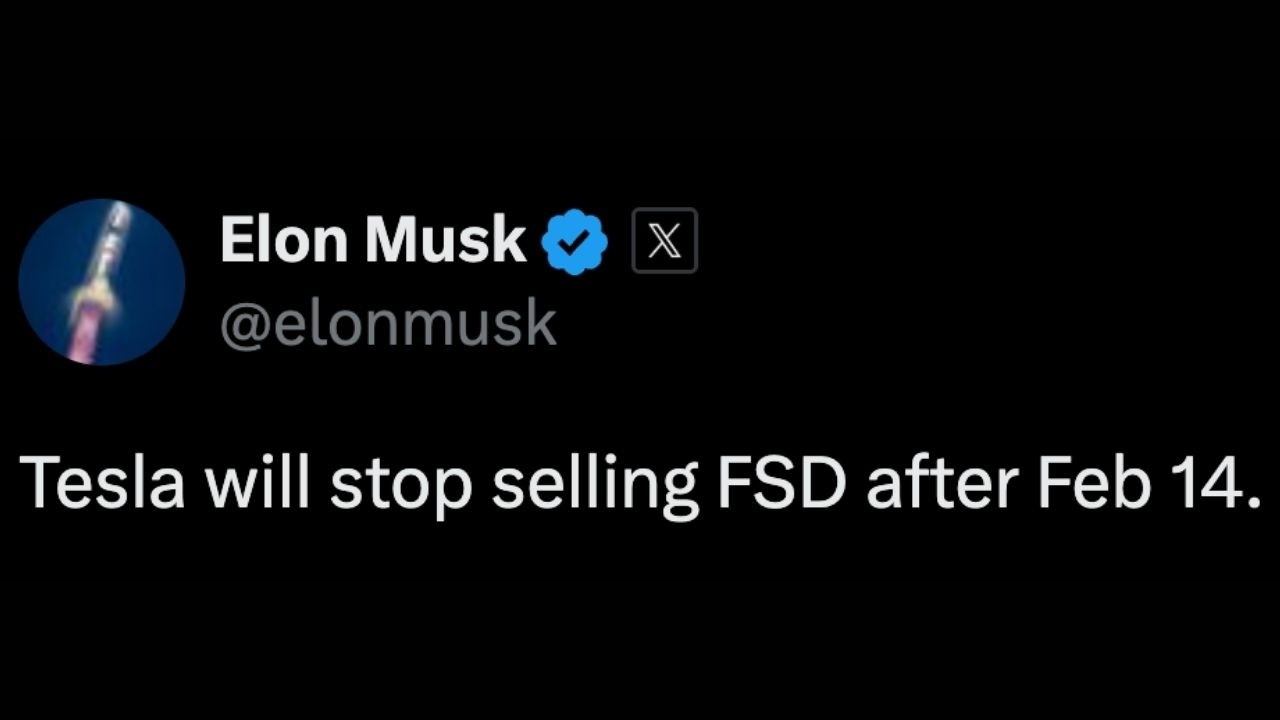Select the word "FSD" in the tweet
This screenshot has height=720, width=1280.
(x=782, y=483)
